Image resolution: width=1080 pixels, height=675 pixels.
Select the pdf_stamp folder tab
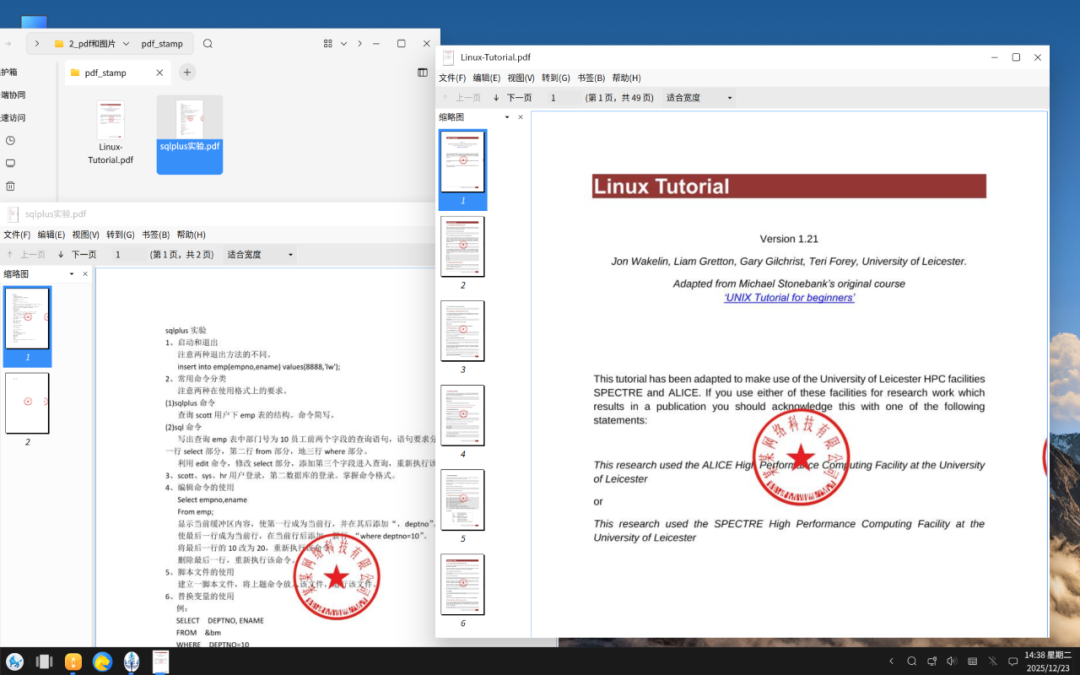tap(118, 72)
